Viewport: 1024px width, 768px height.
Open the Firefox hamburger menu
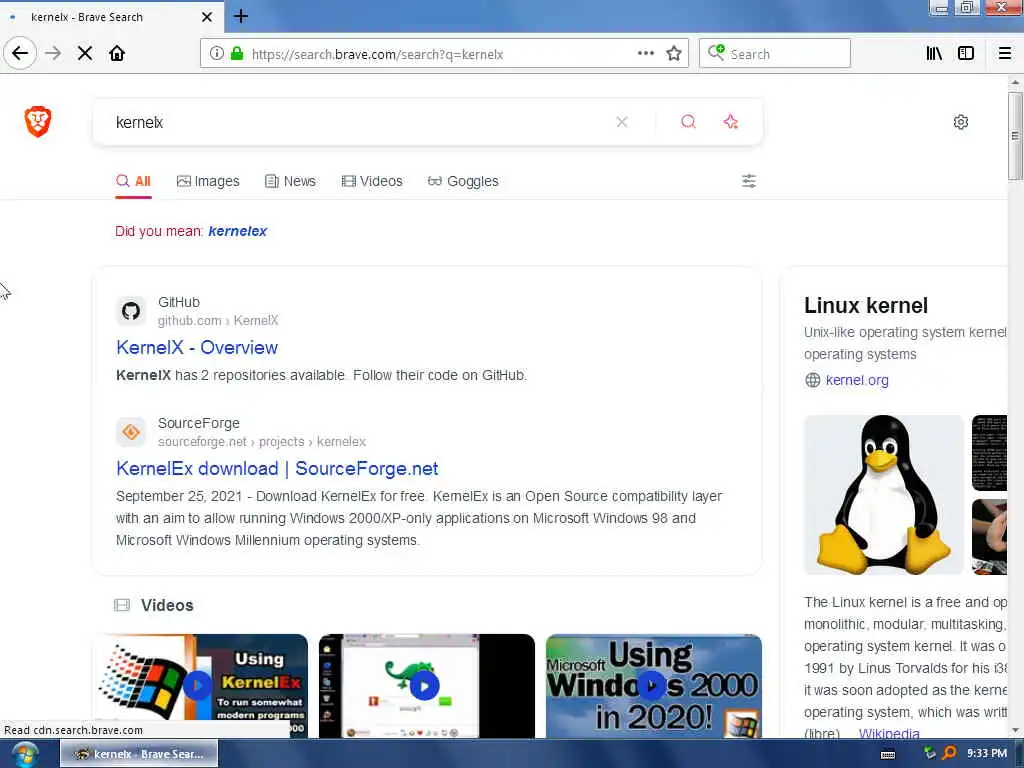[x=1004, y=54]
